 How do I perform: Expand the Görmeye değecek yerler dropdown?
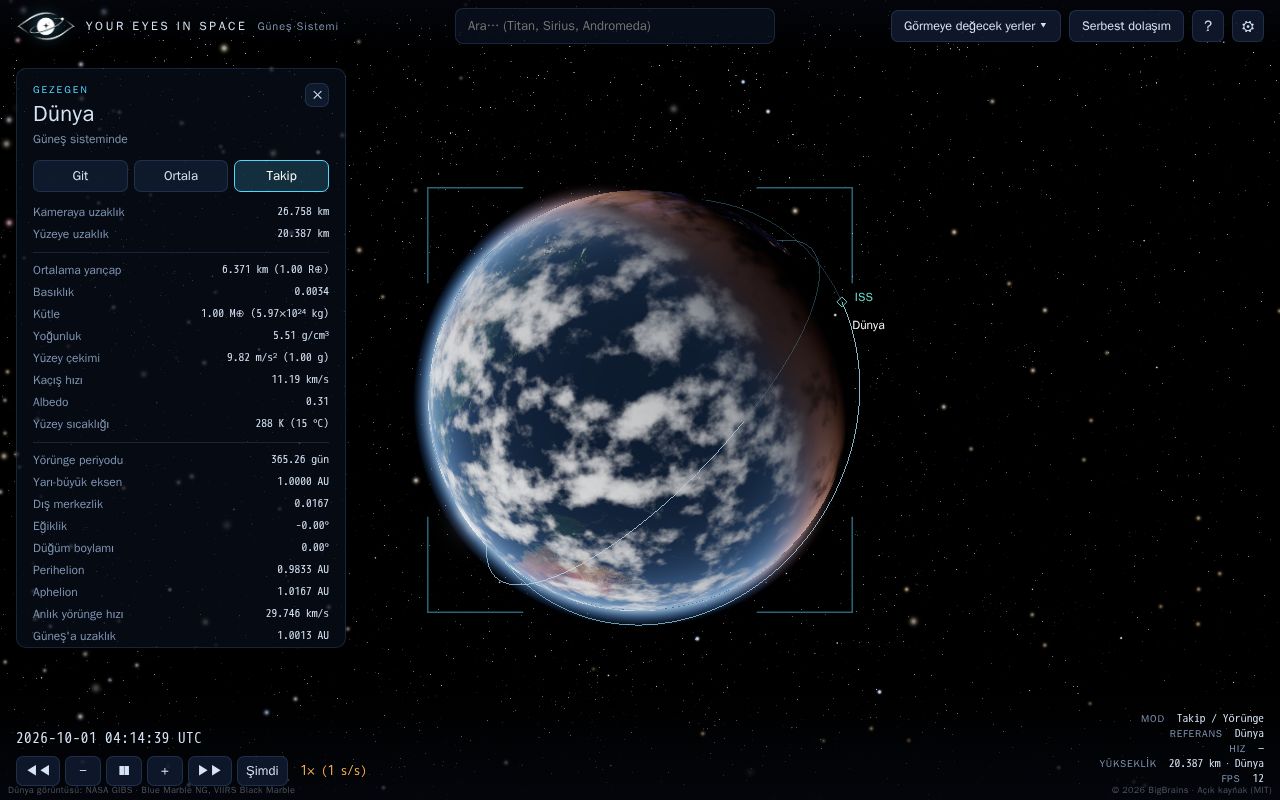coord(975,26)
